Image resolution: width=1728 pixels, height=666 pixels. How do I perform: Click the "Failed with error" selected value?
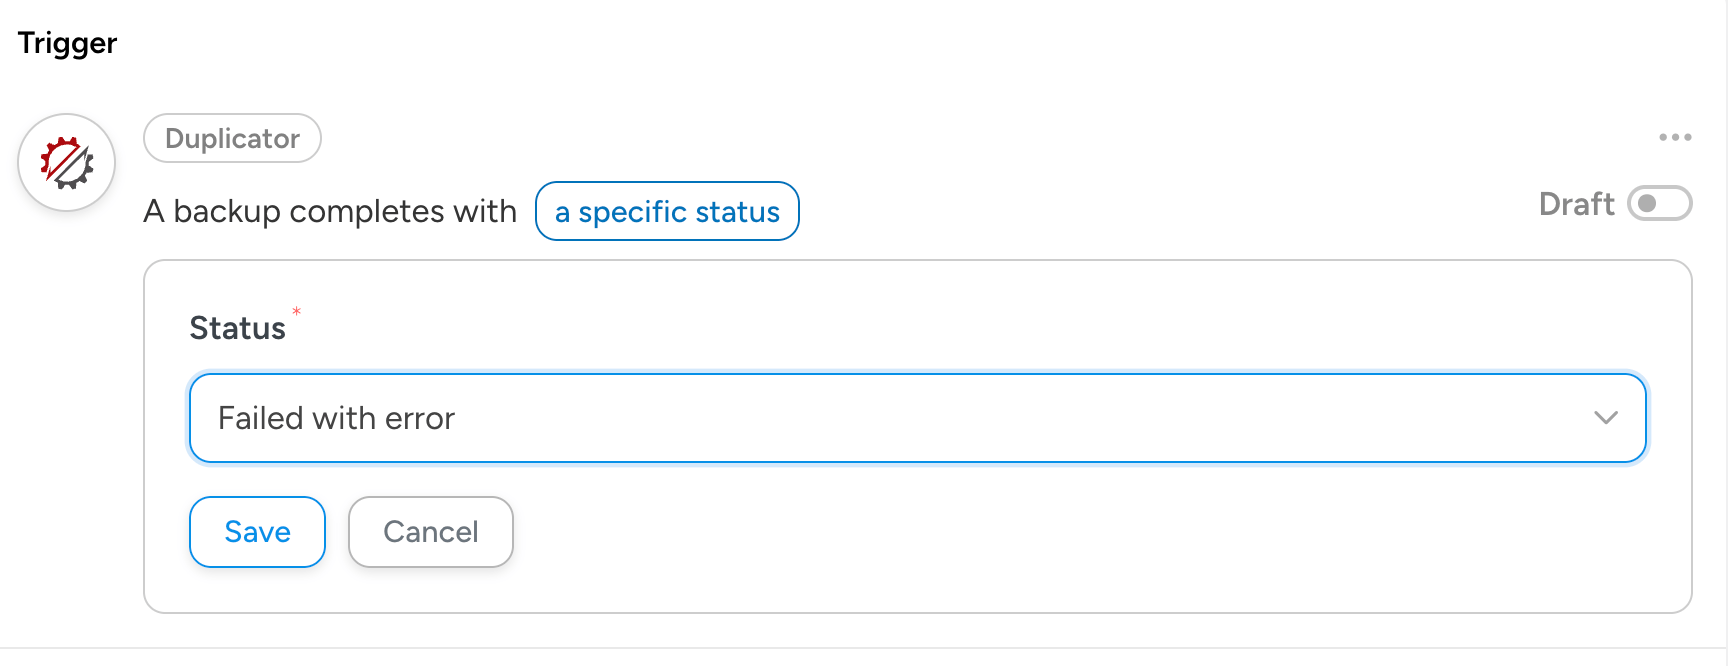click(336, 418)
